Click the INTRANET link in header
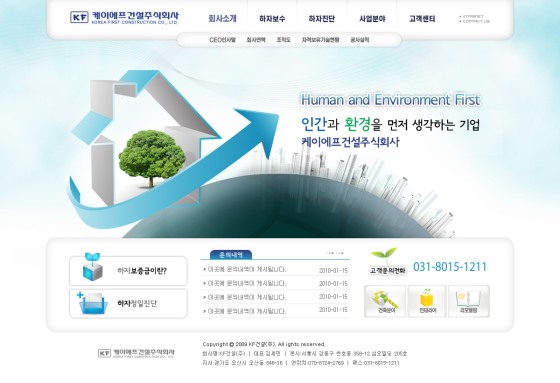The image size is (560, 383). 472,16
